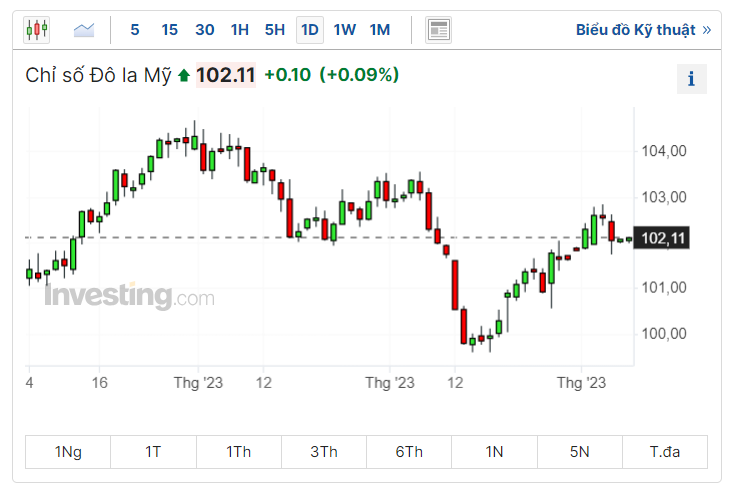Click the news panel icon in toolbar

438,29
